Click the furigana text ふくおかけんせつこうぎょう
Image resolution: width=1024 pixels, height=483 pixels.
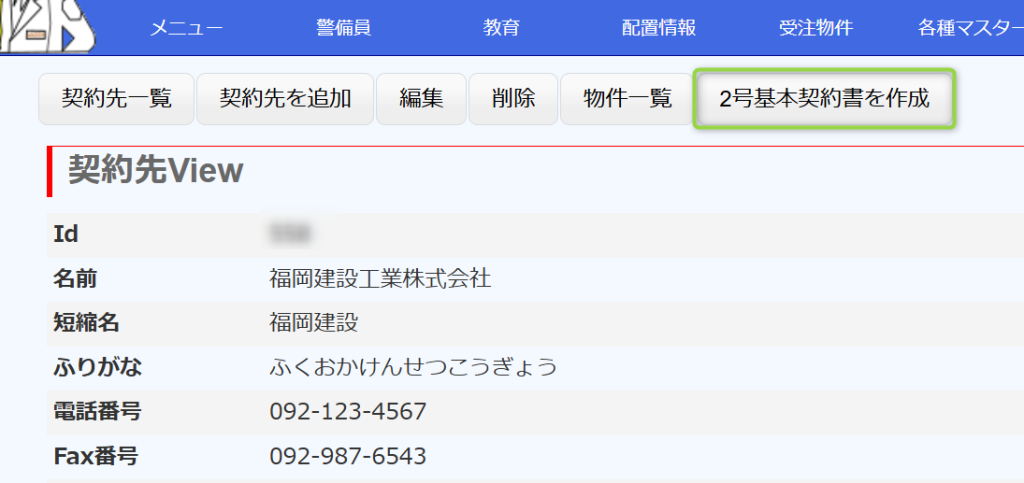(x=413, y=367)
